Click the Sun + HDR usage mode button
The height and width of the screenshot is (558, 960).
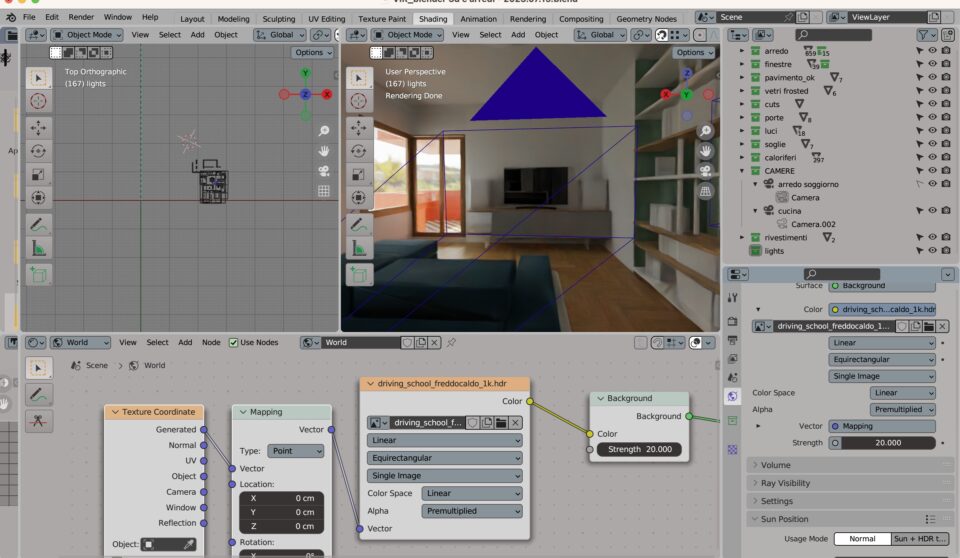coord(919,538)
